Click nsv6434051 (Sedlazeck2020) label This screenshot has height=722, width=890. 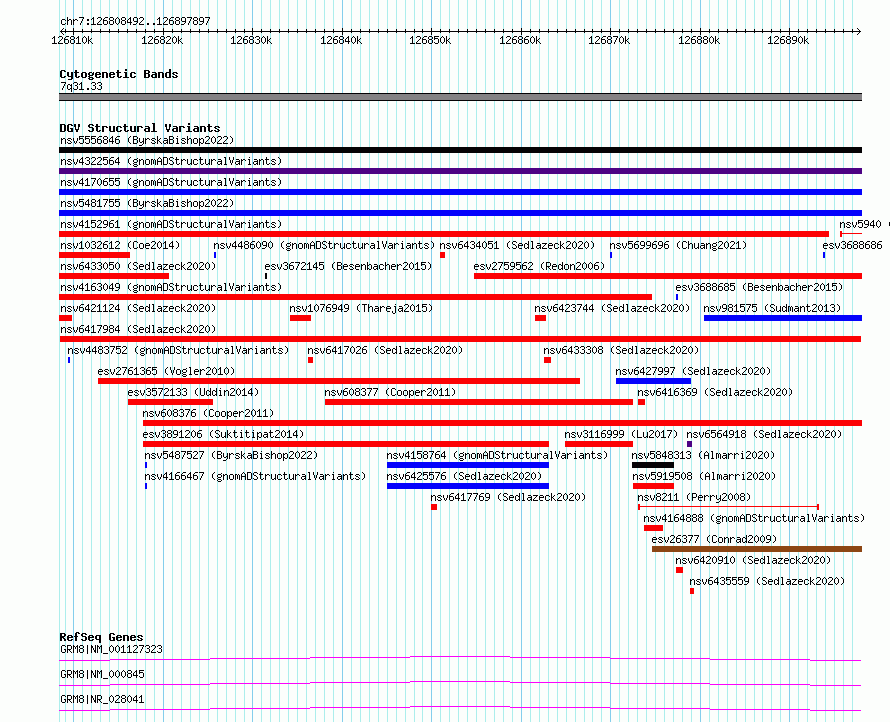click(517, 245)
